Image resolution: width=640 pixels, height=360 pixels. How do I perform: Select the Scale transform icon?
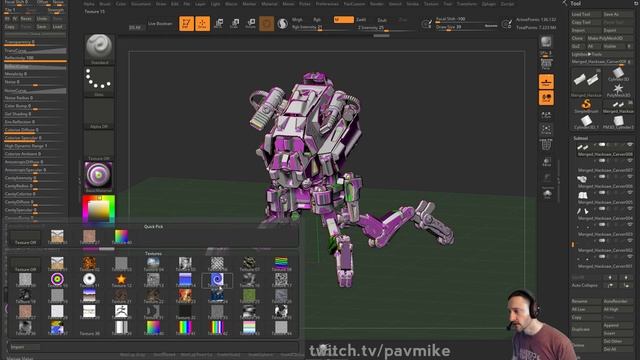pyautogui.click(x=235, y=23)
